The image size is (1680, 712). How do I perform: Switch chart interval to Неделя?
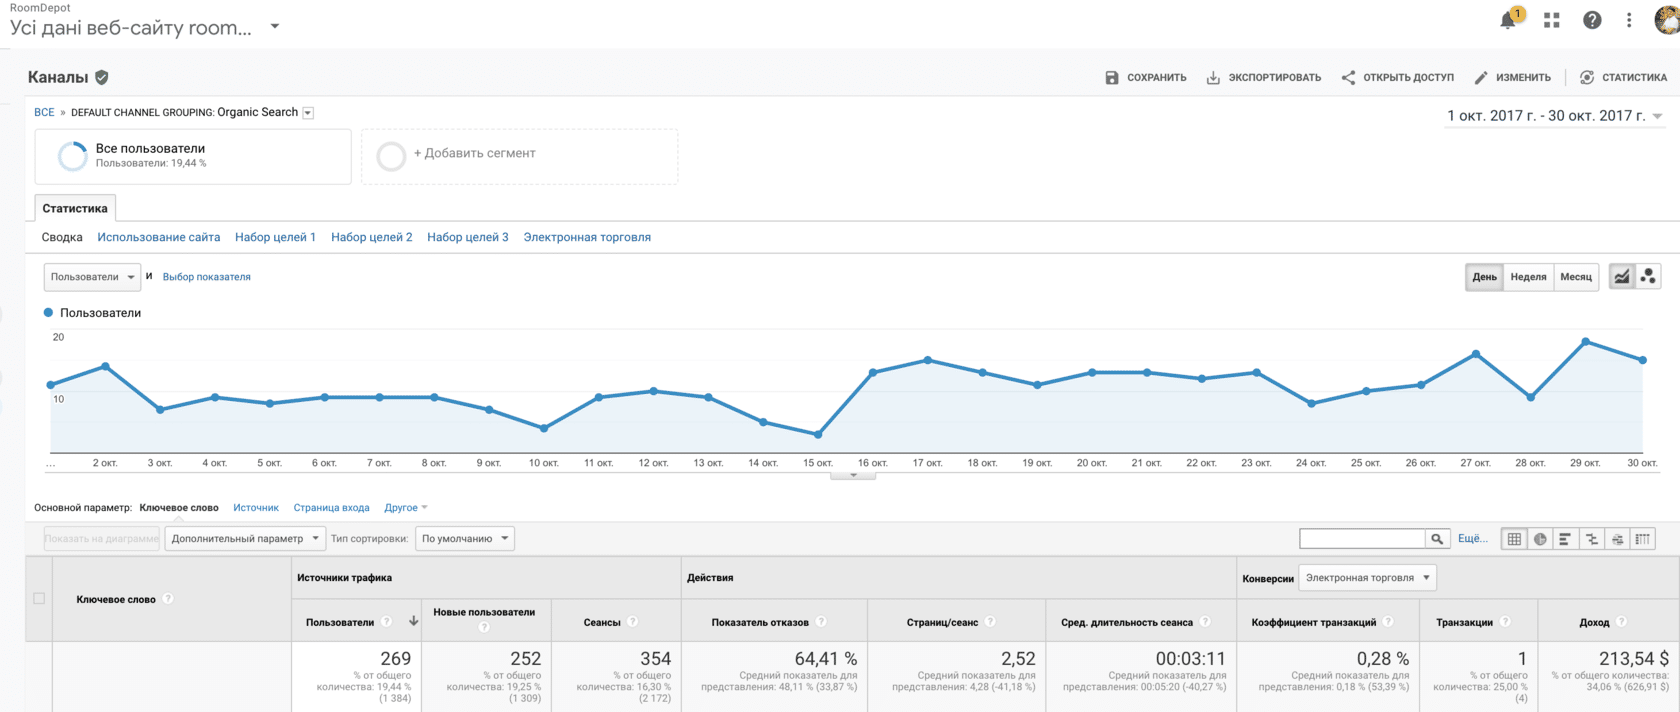[1528, 277]
